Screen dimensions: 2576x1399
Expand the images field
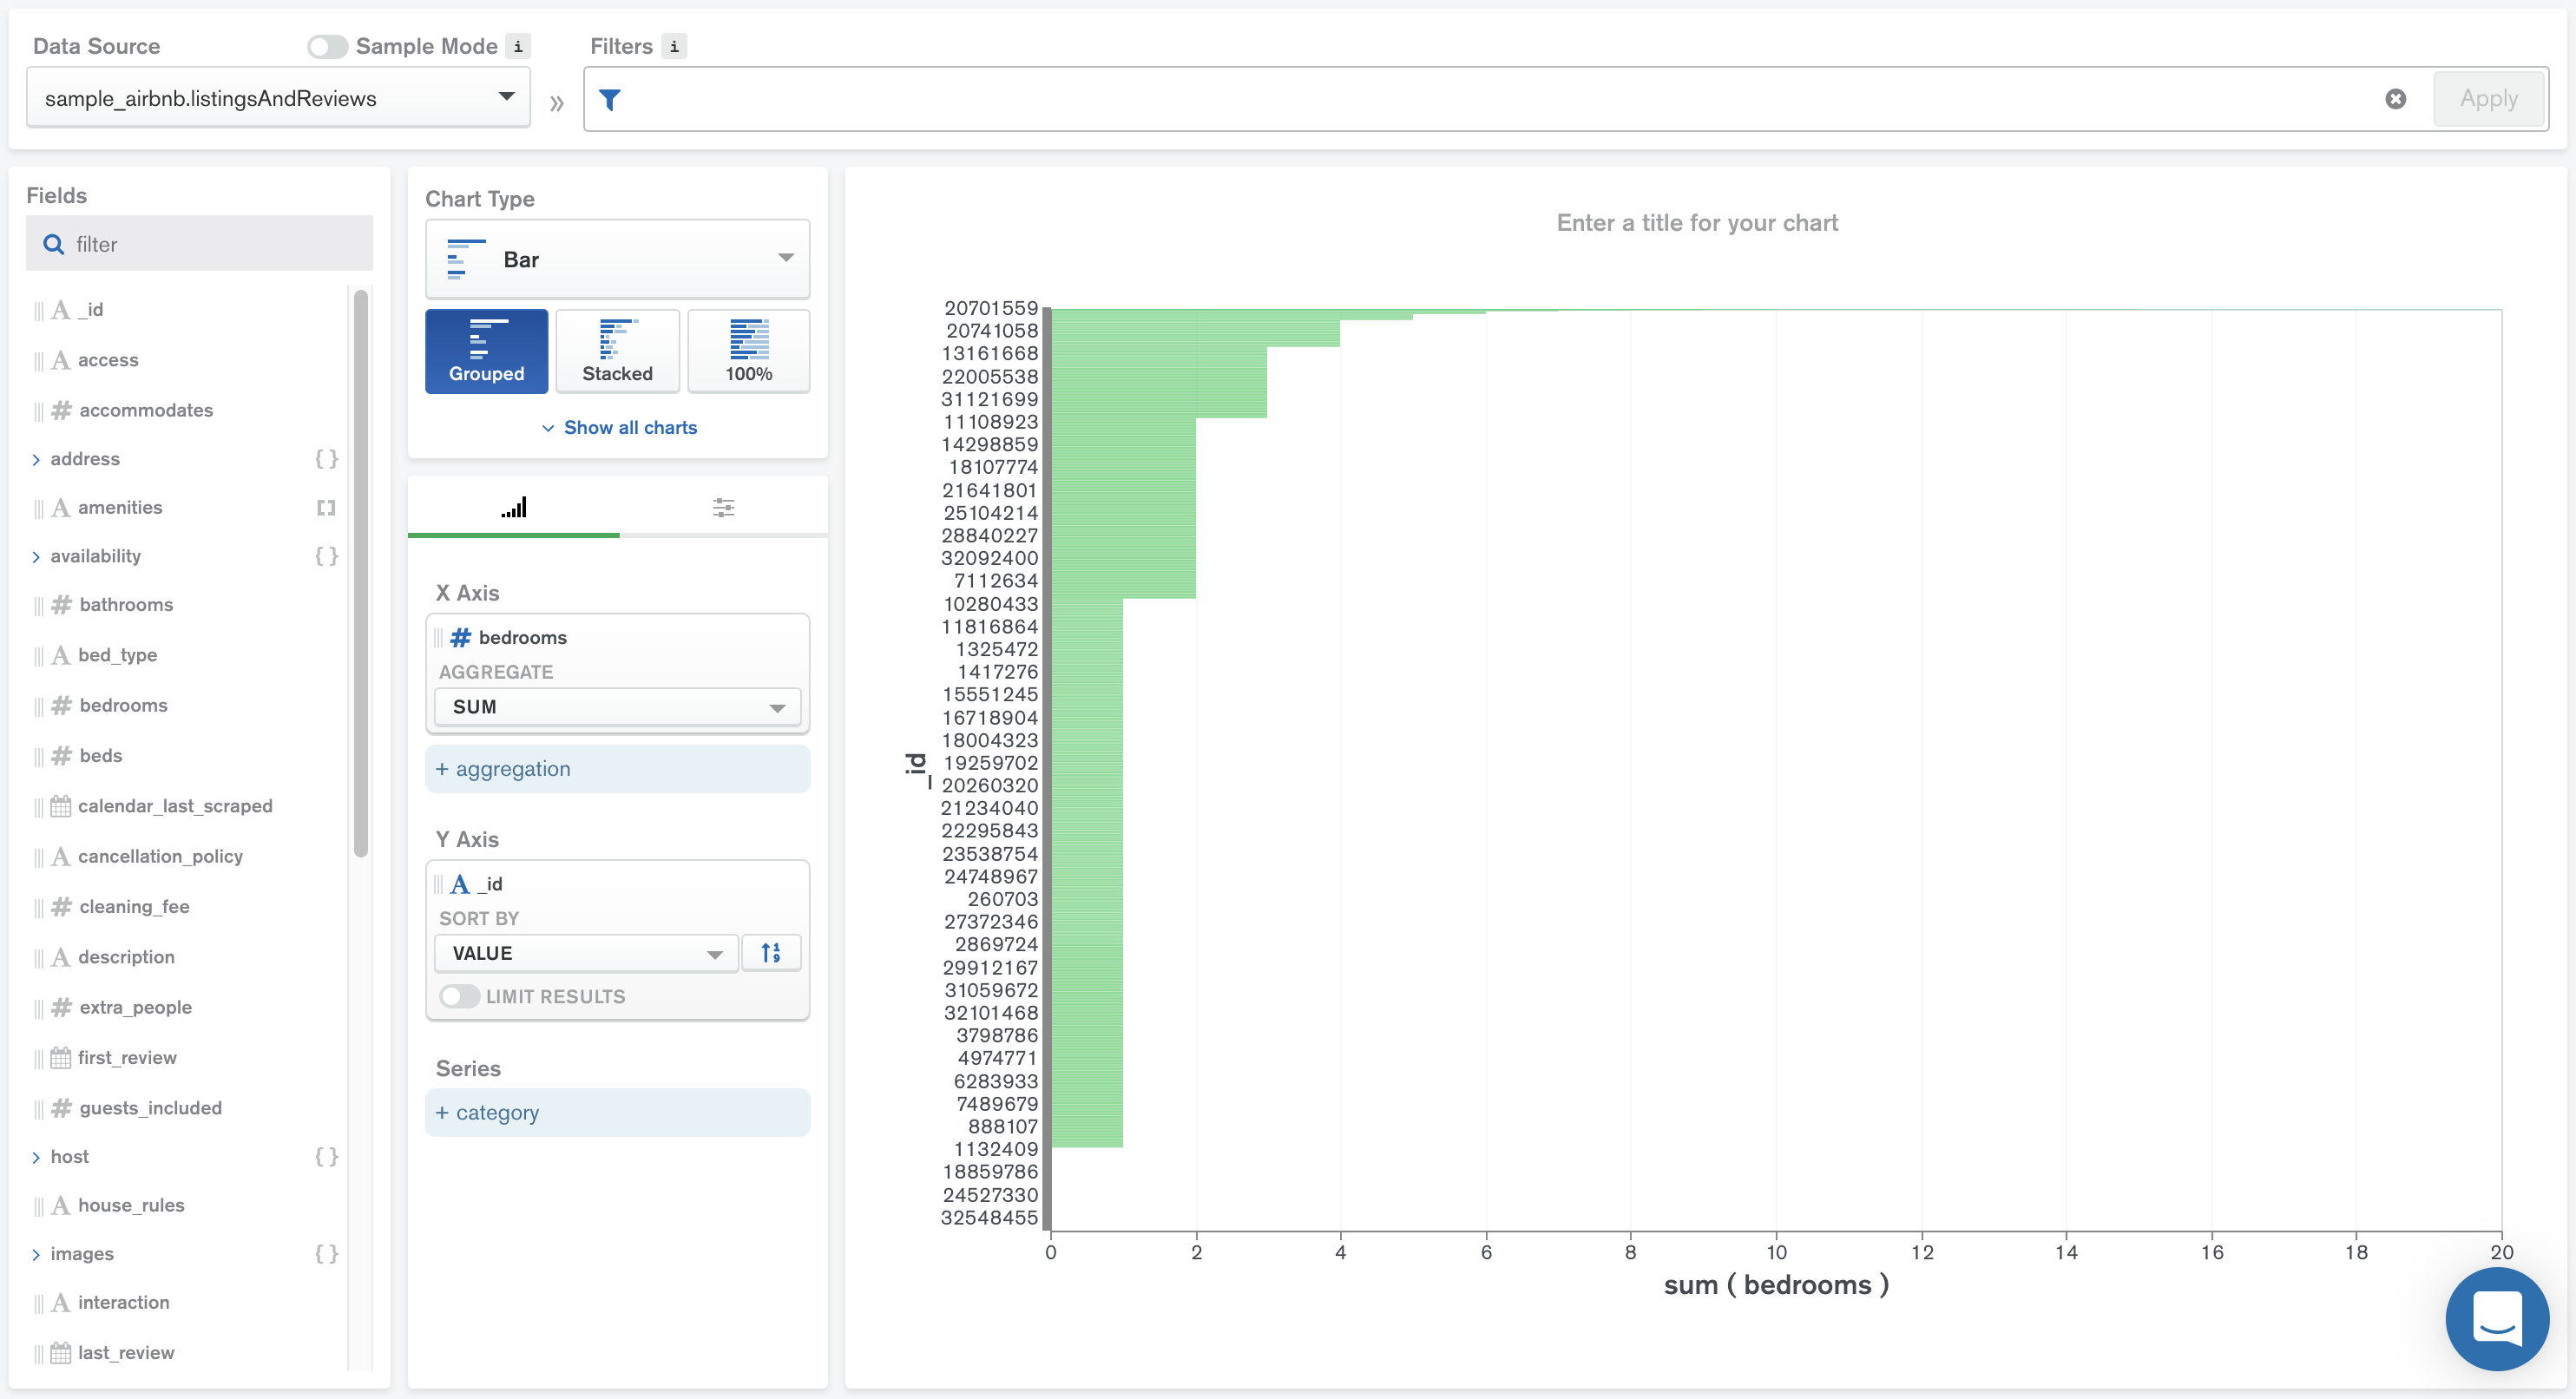coord(36,1255)
